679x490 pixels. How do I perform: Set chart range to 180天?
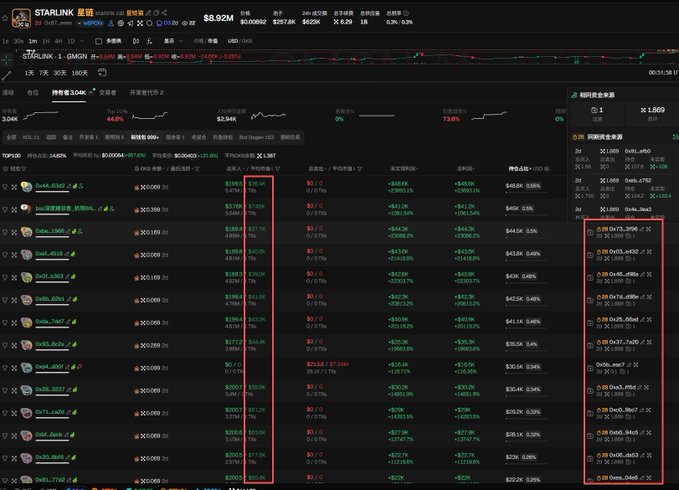click(x=79, y=73)
